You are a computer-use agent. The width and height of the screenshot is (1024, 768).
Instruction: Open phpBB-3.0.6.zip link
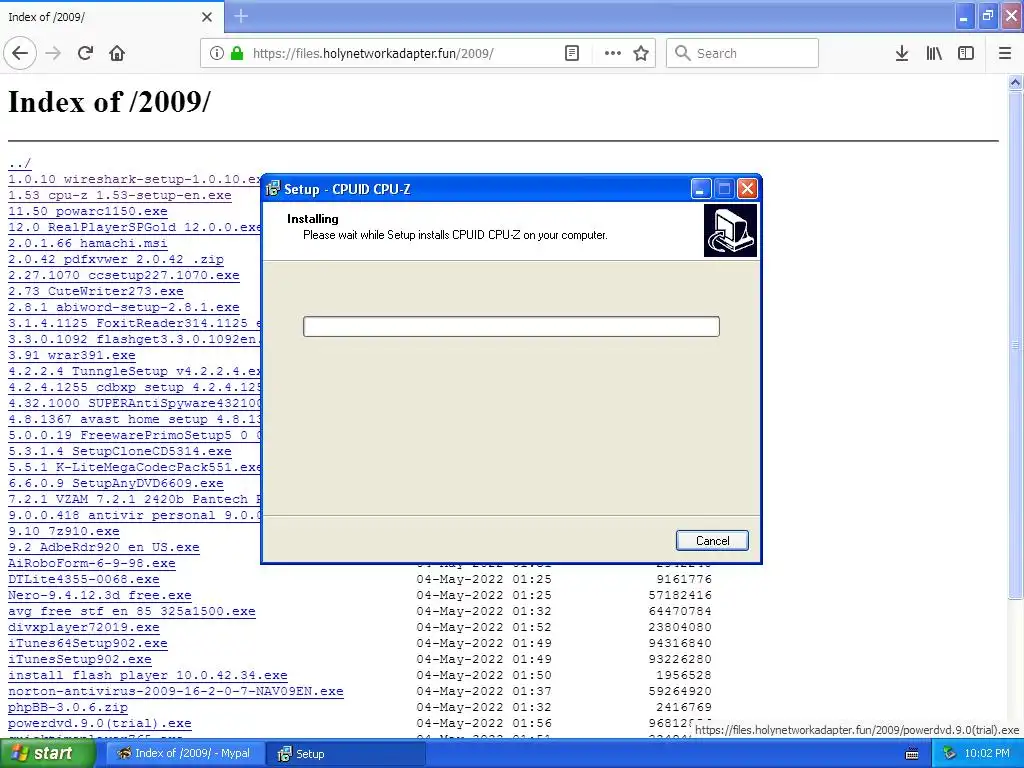(x=68, y=707)
